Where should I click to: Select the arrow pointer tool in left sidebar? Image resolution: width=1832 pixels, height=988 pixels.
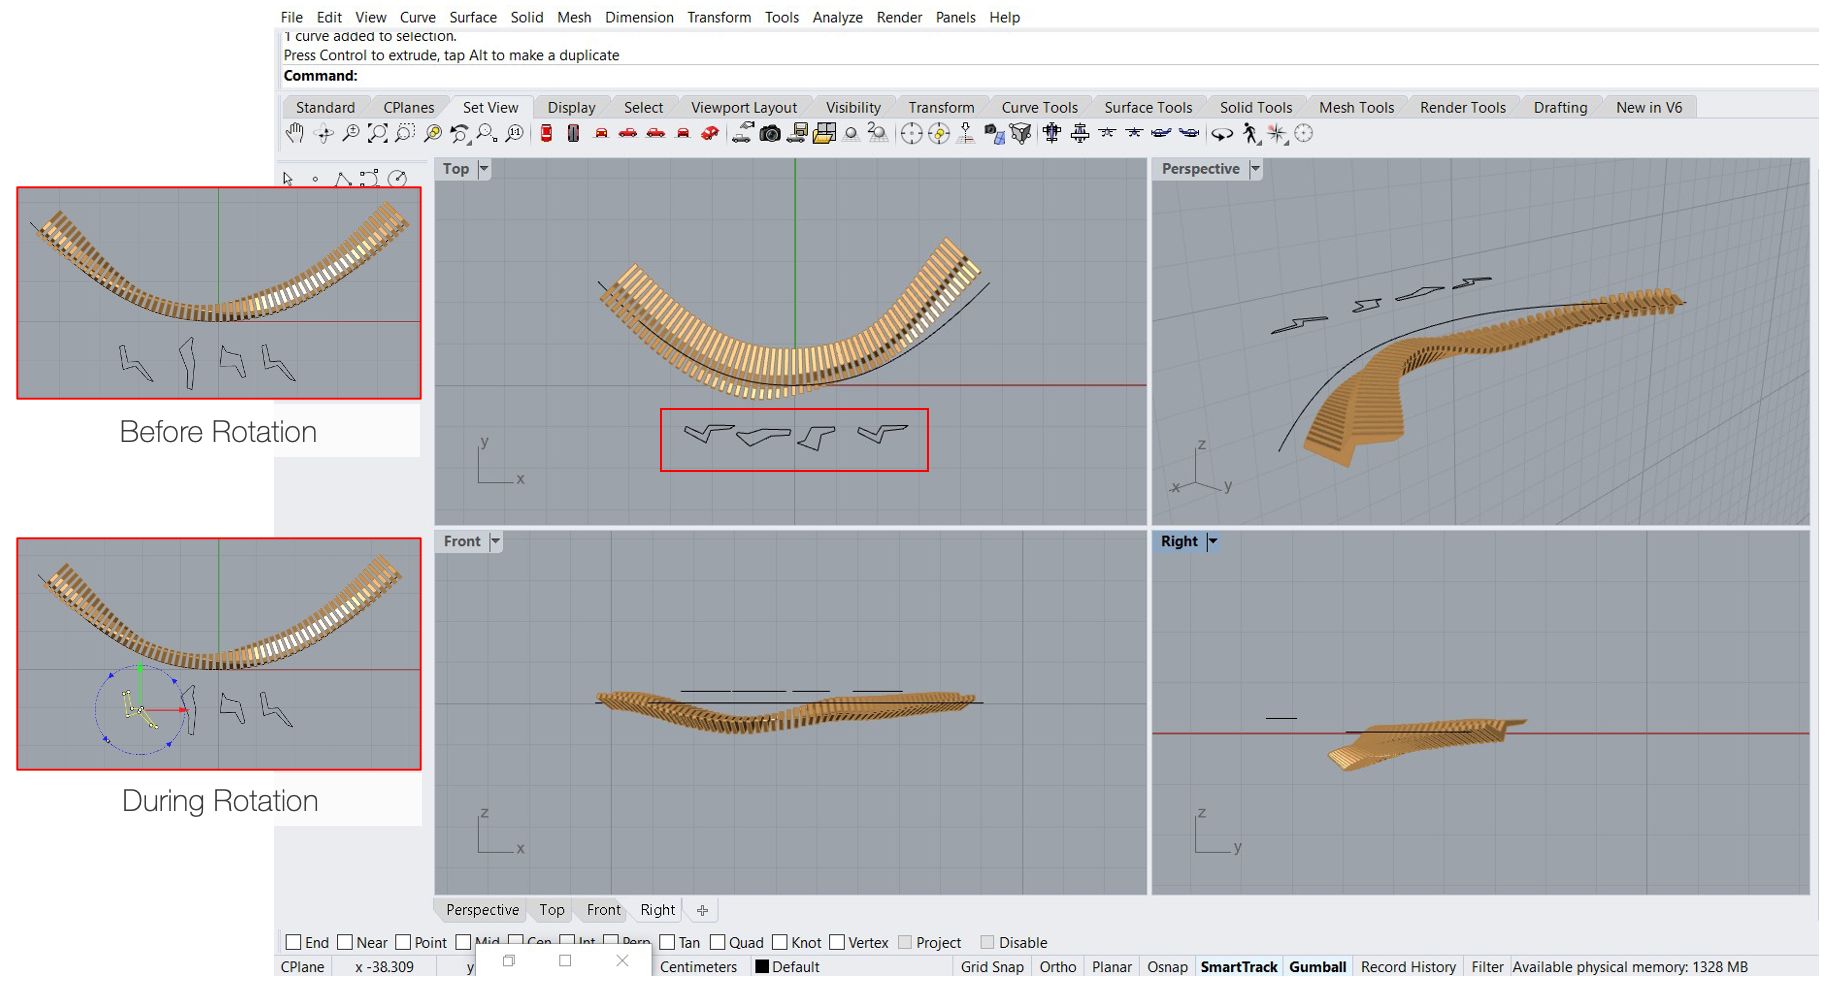(288, 179)
